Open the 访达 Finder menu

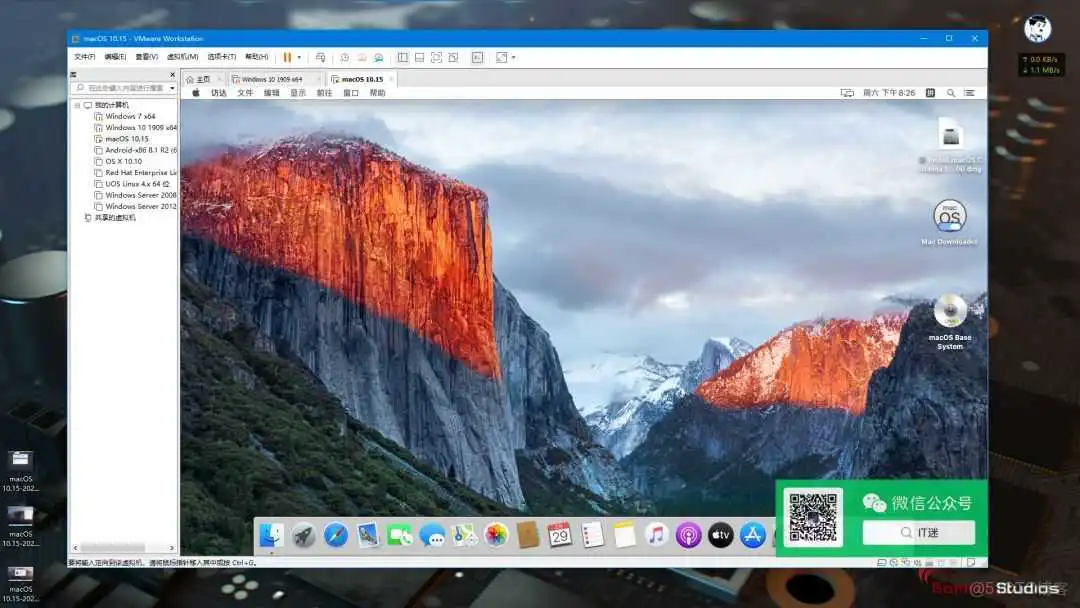219,93
